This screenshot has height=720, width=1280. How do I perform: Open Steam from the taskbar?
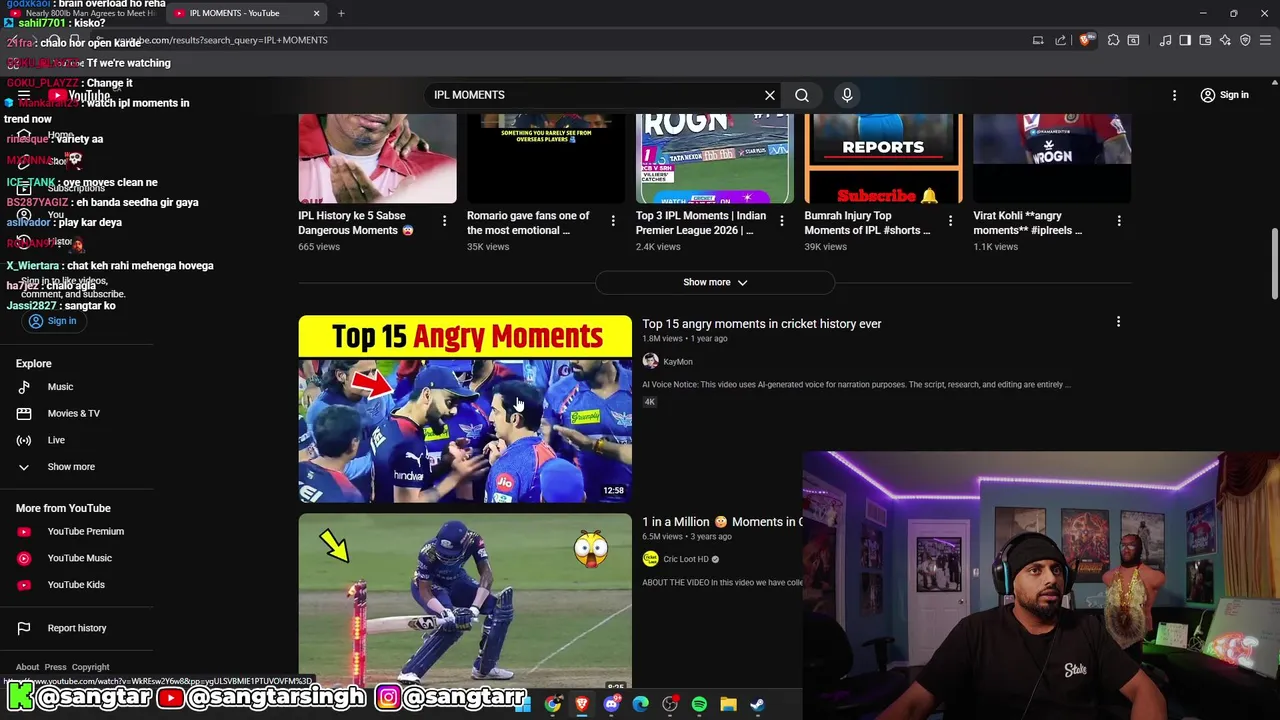pyautogui.click(x=757, y=704)
